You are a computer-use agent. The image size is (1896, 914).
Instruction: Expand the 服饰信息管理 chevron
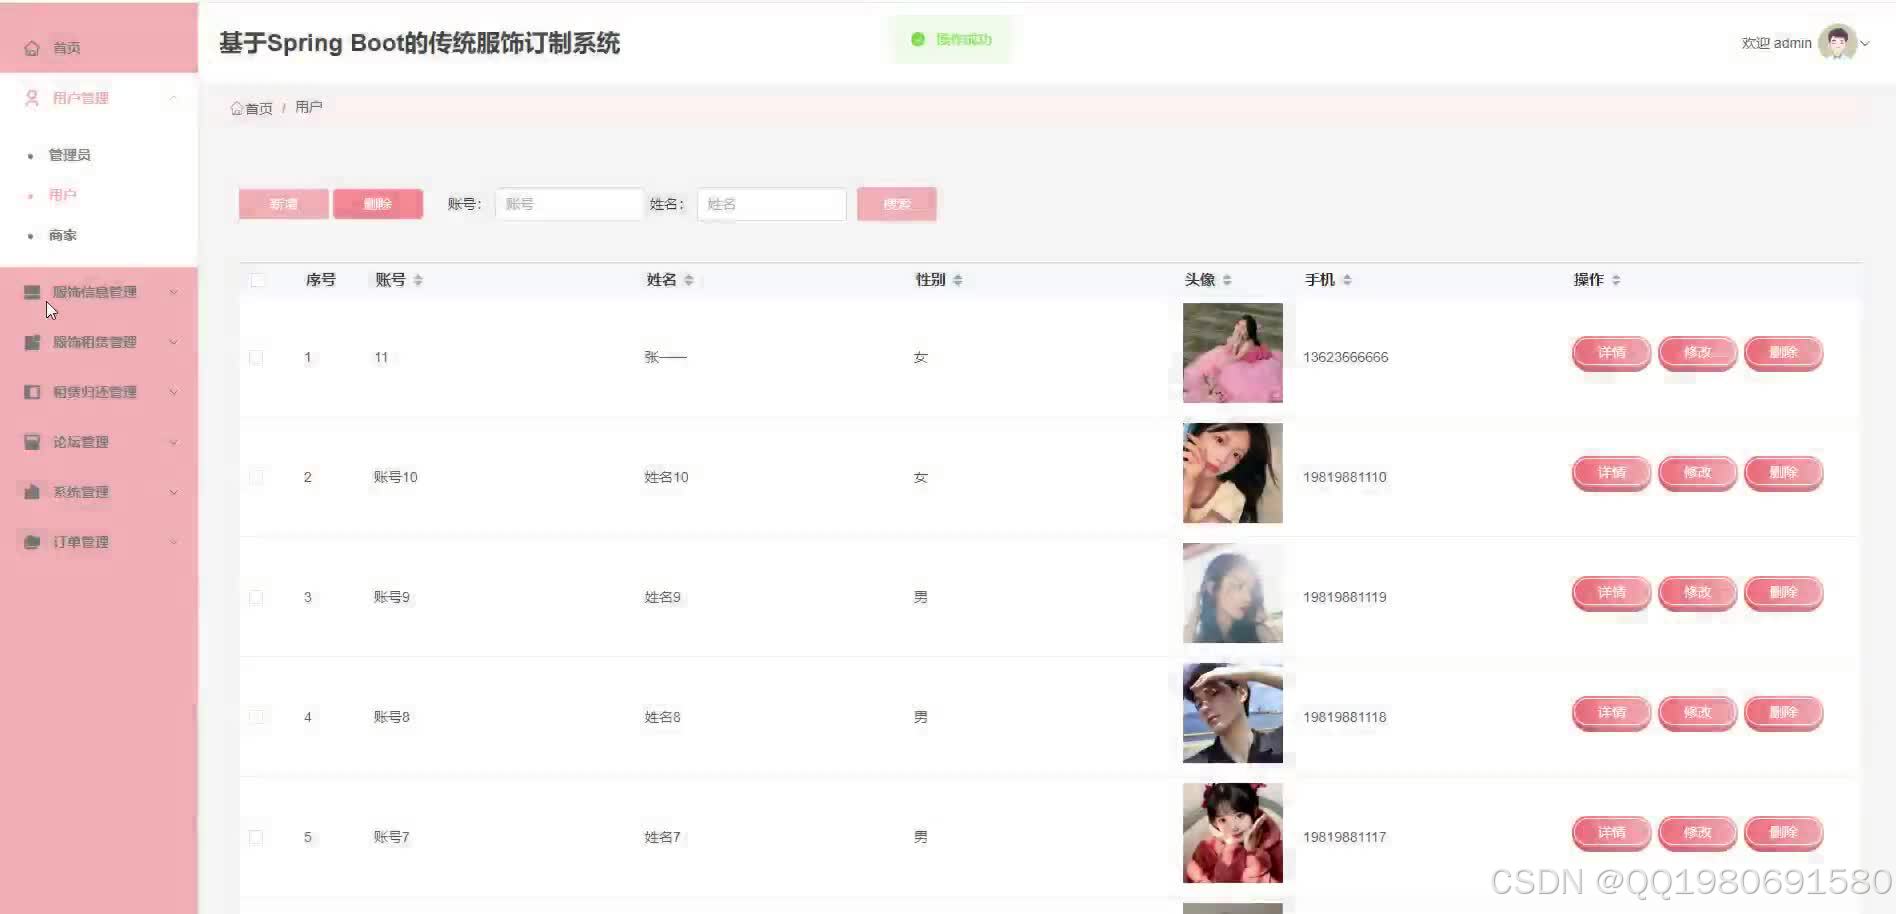pos(173,292)
